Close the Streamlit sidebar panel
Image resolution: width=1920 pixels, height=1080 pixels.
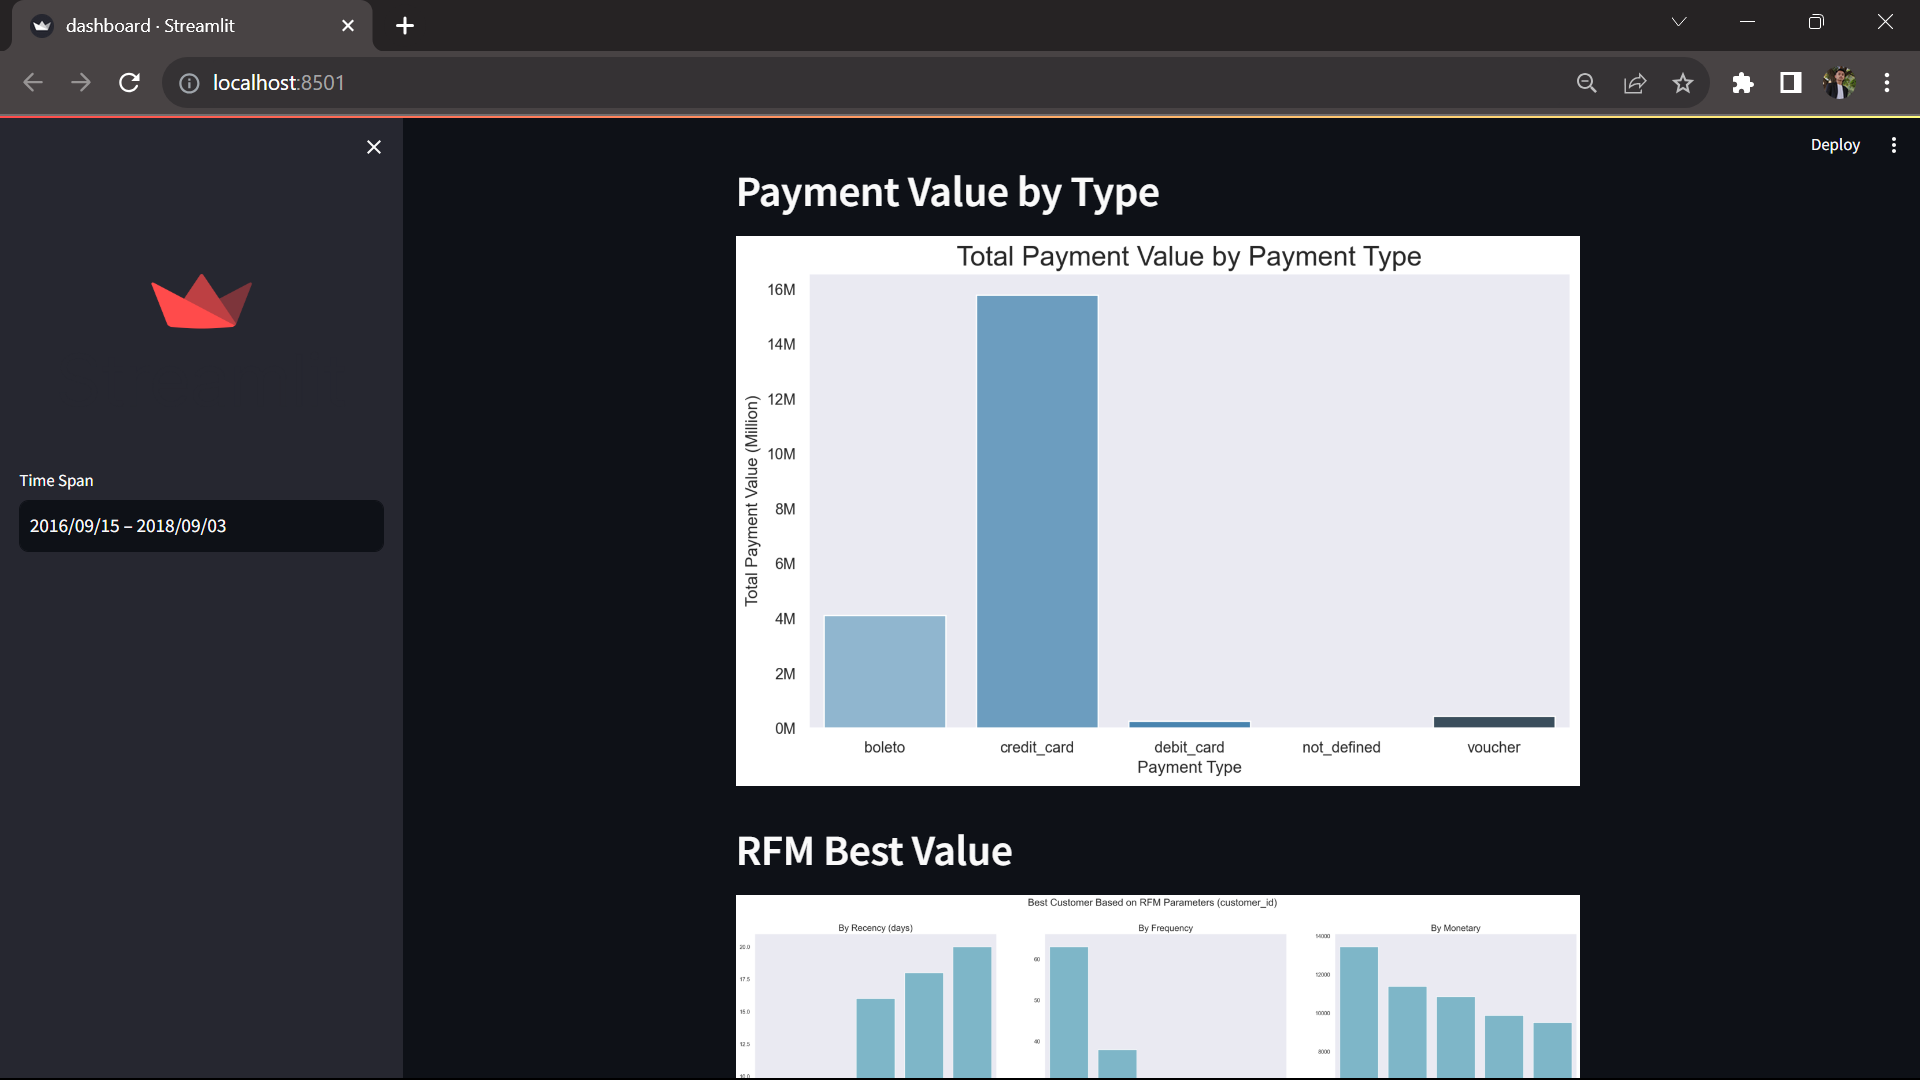pos(374,147)
